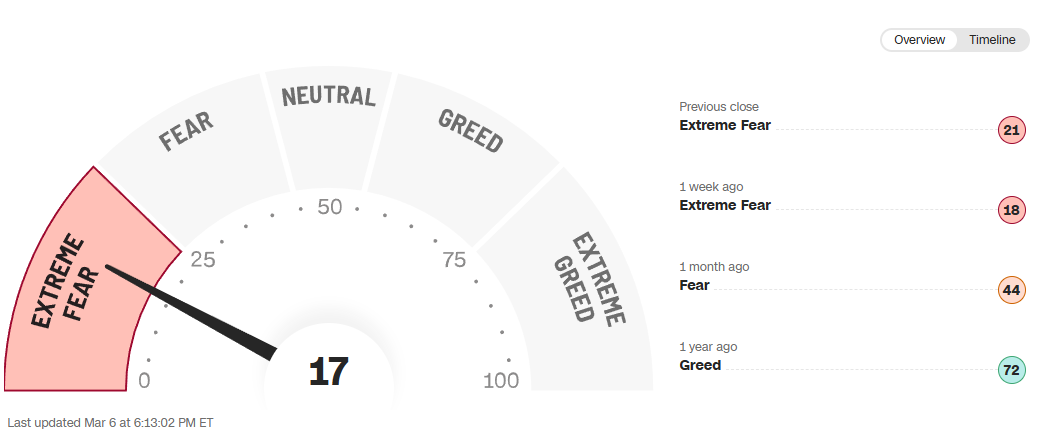Click the green badge showing 72
This screenshot has height=446, width=1056.
point(1011,370)
